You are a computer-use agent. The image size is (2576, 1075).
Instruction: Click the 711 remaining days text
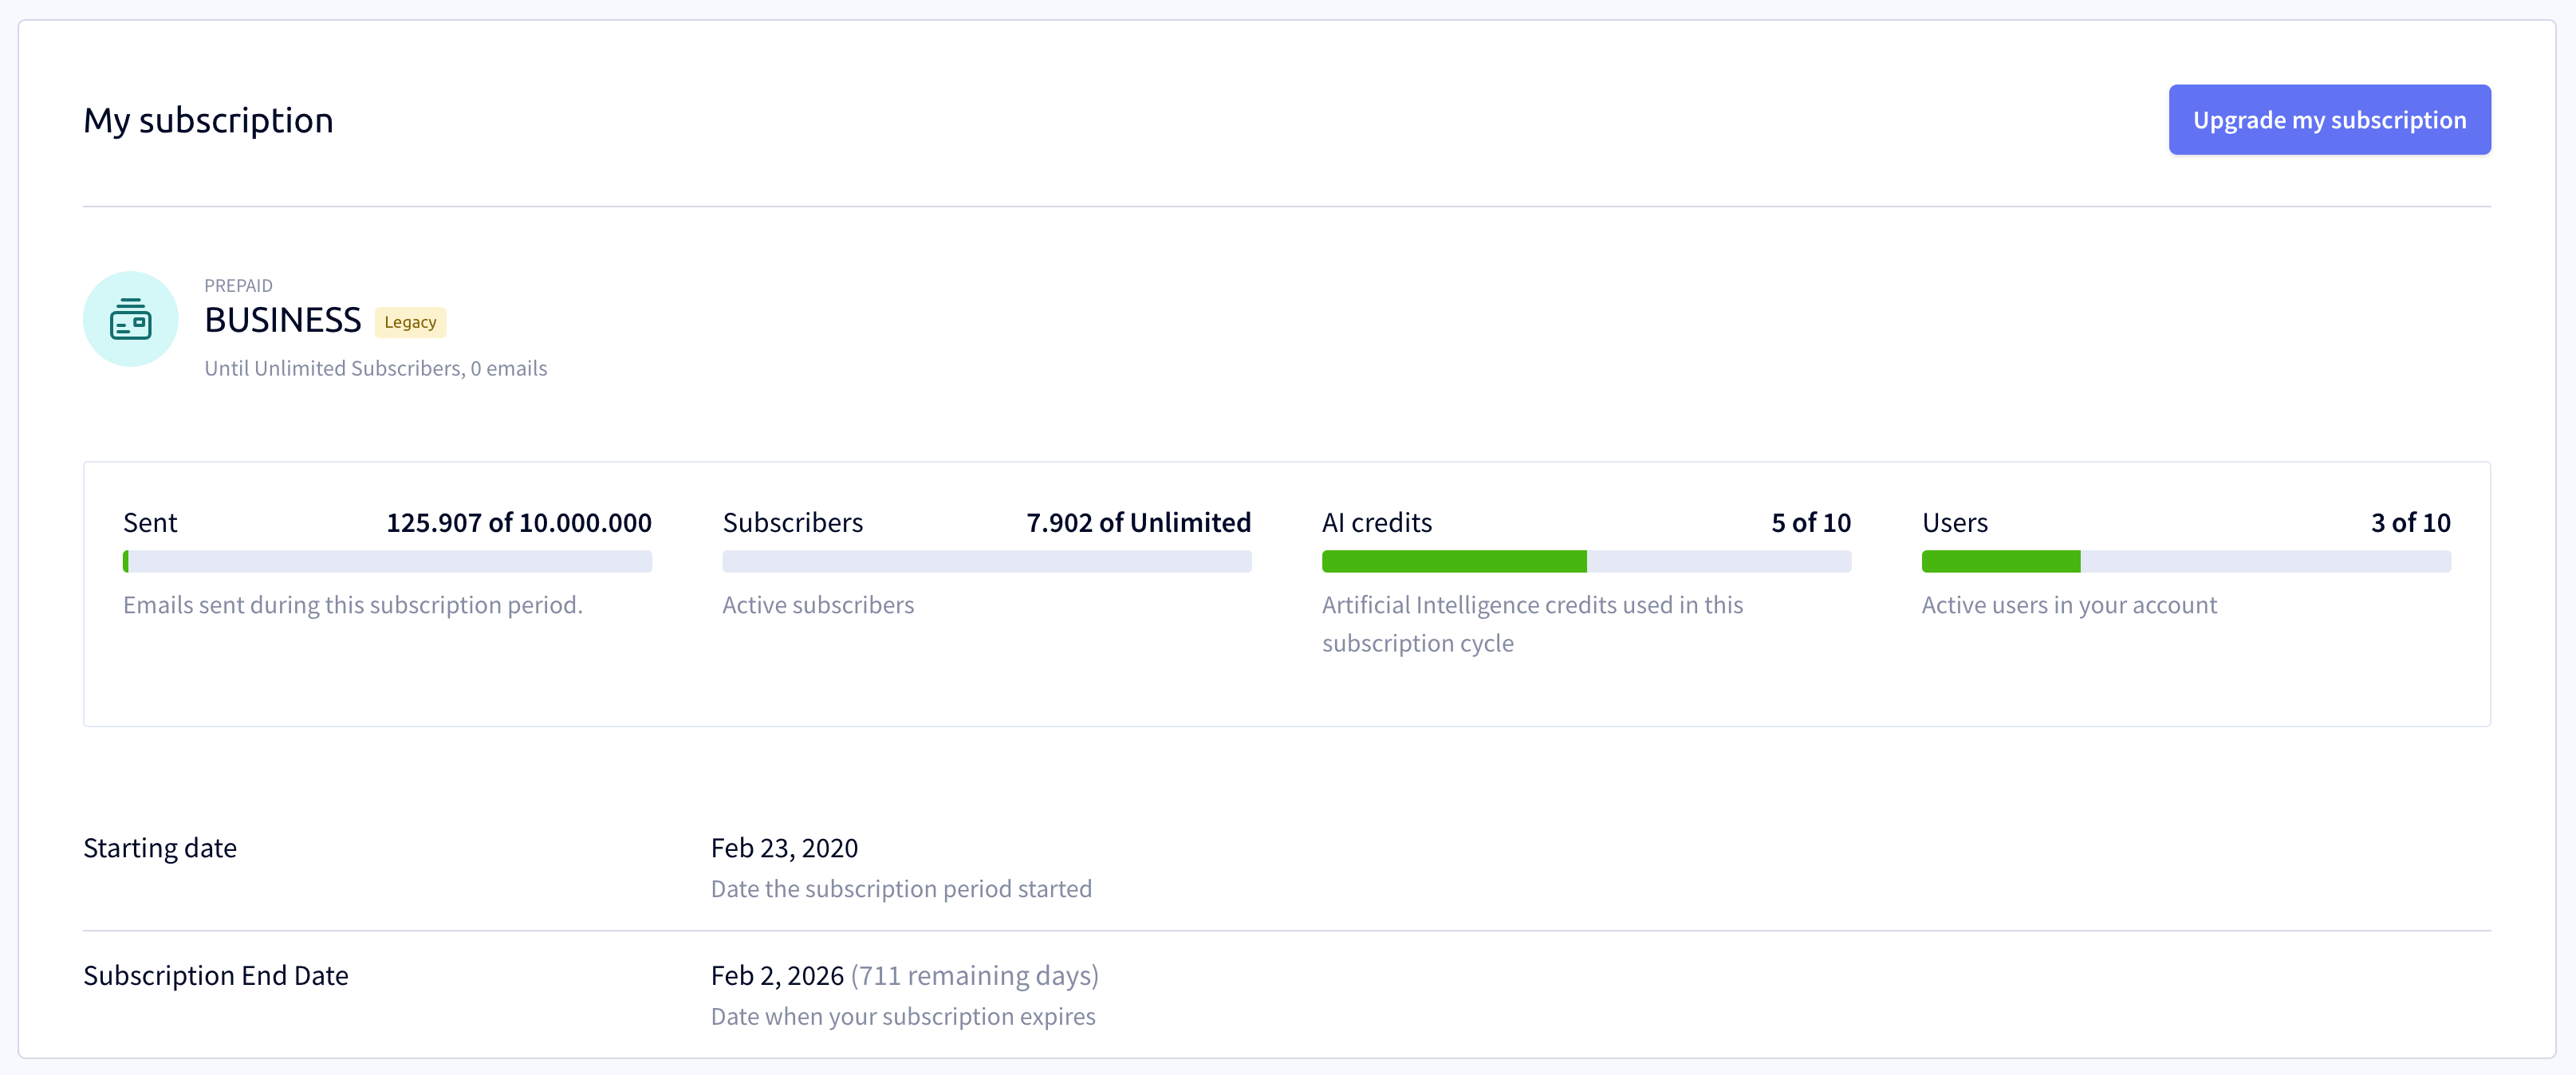pos(975,975)
